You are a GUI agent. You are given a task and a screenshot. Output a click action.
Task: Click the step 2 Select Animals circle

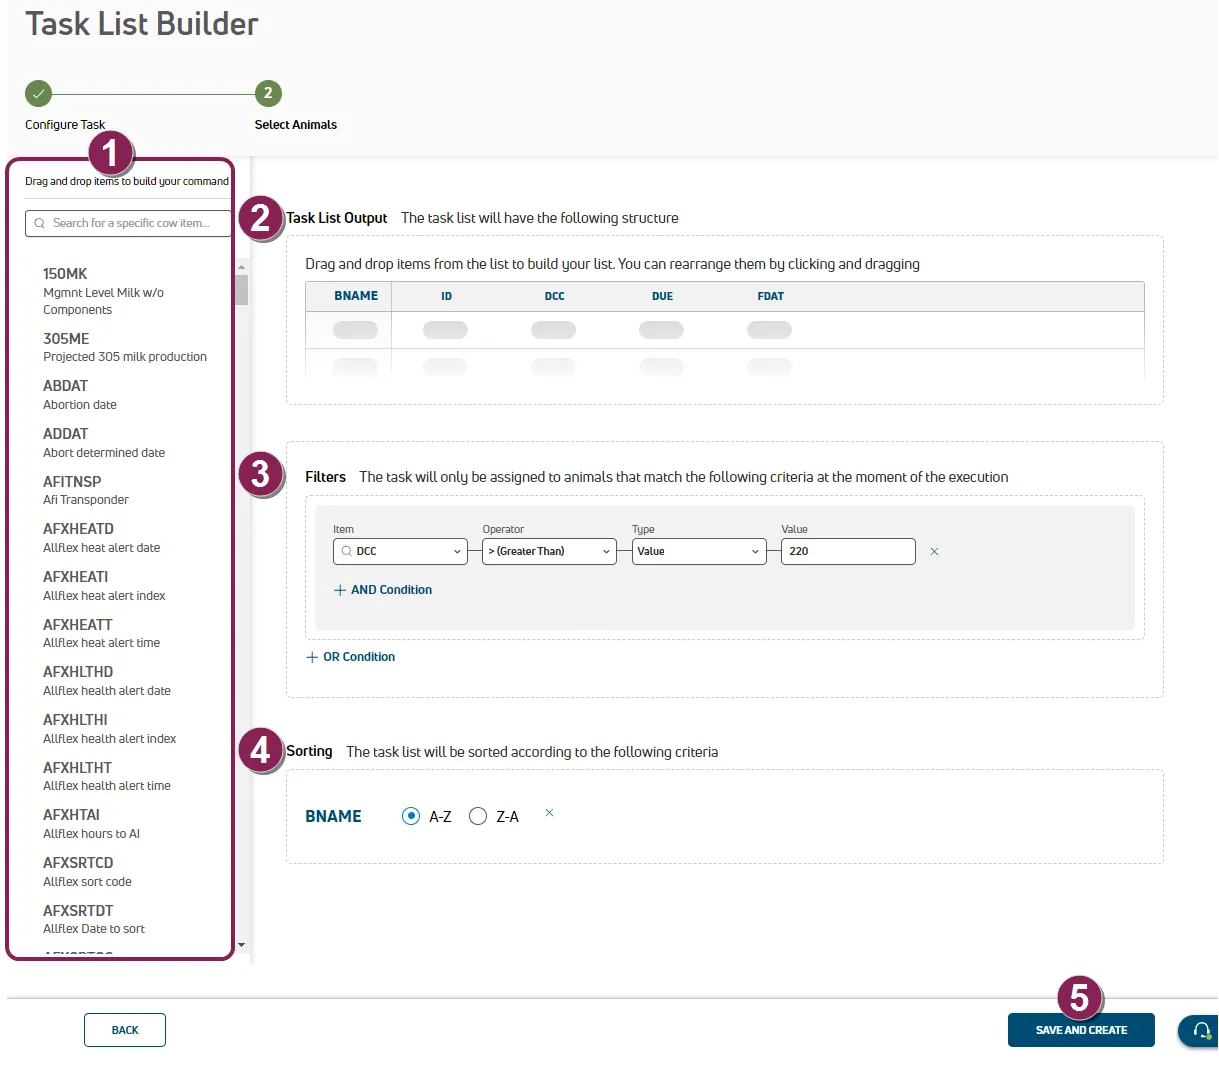pyautogui.click(x=268, y=93)
